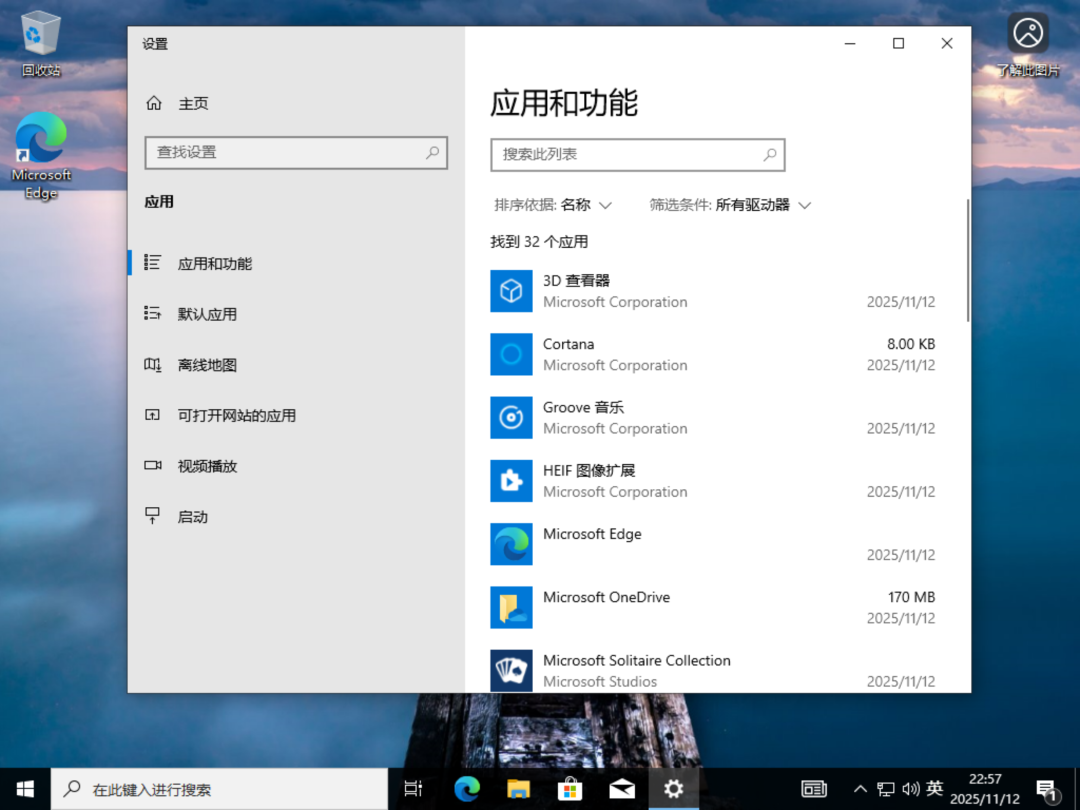Select the Microsoft OneDrive app name
1080x810 pixels.
tap(606, 597)
